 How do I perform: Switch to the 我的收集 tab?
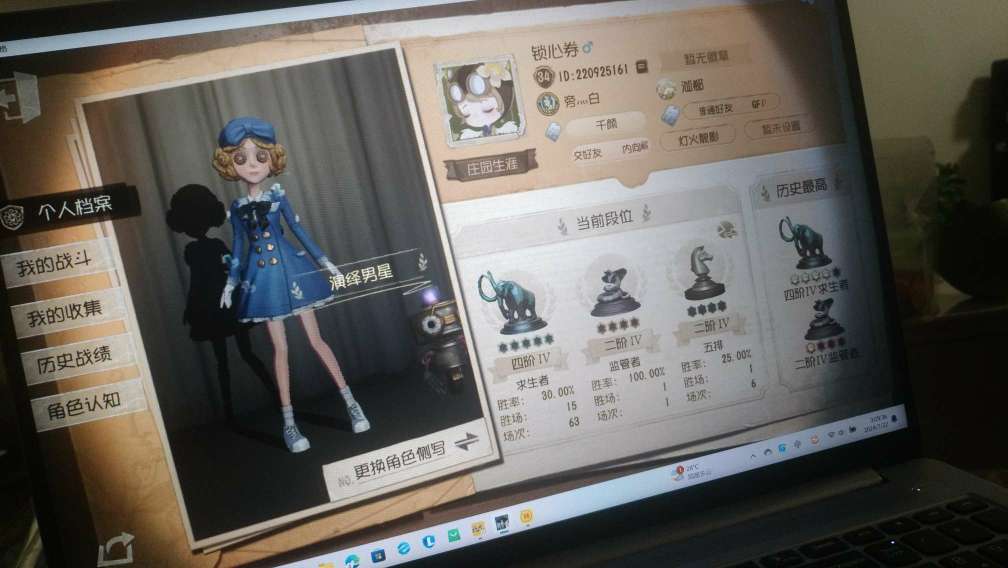[66, 312]
